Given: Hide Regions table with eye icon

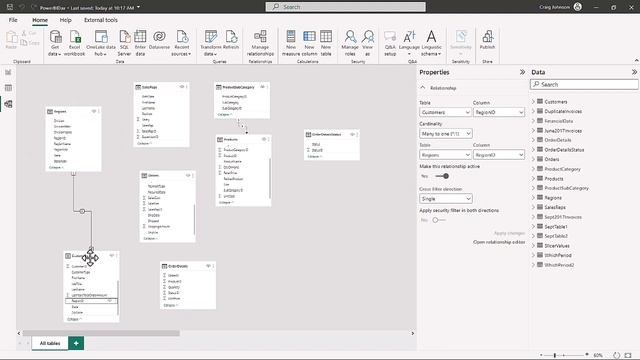Looking at the screenshot, I should click(x=94, y=111).
